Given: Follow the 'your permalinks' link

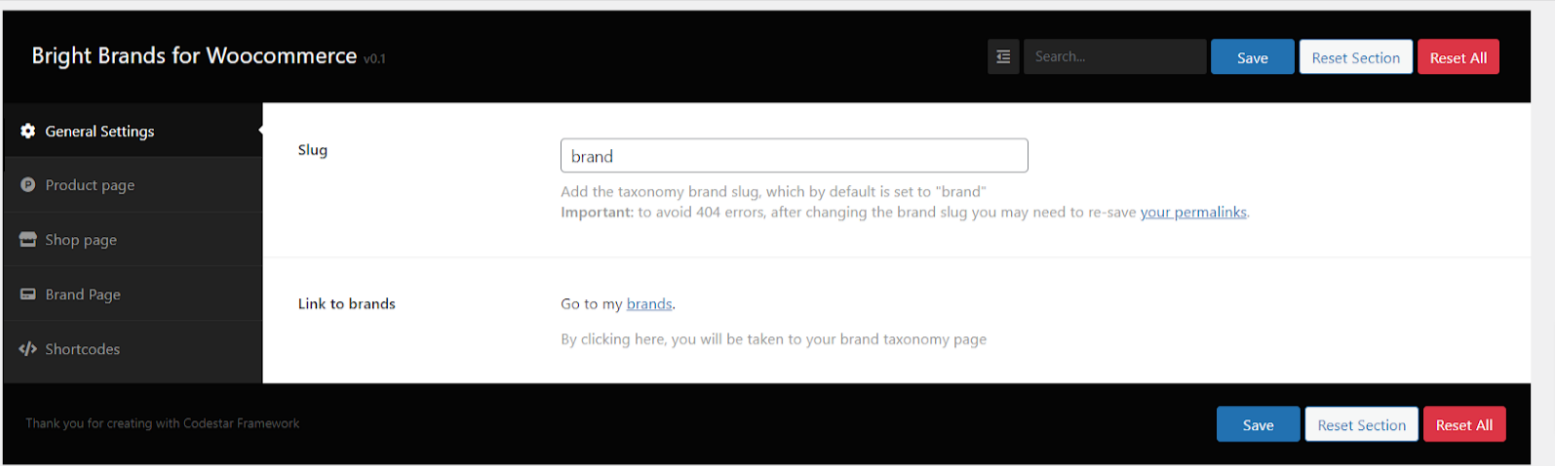Looking at the screenshot, I should pyautogui.click(x=1193, y=213).
